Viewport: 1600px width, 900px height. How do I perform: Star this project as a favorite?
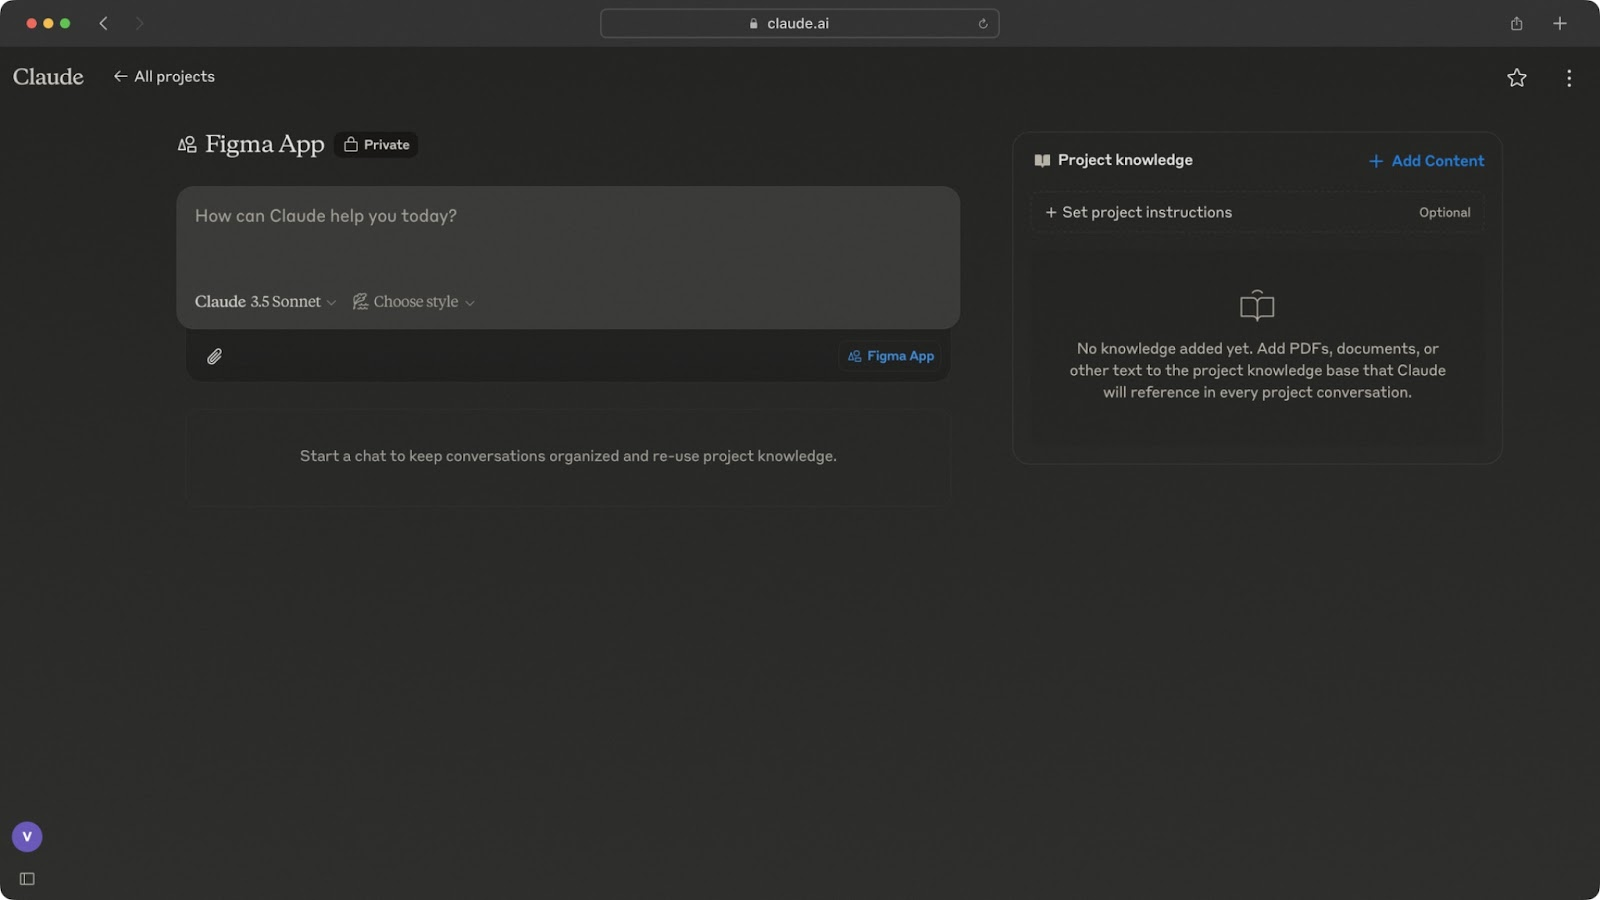pyautogui.click(x=1516, y=78)
